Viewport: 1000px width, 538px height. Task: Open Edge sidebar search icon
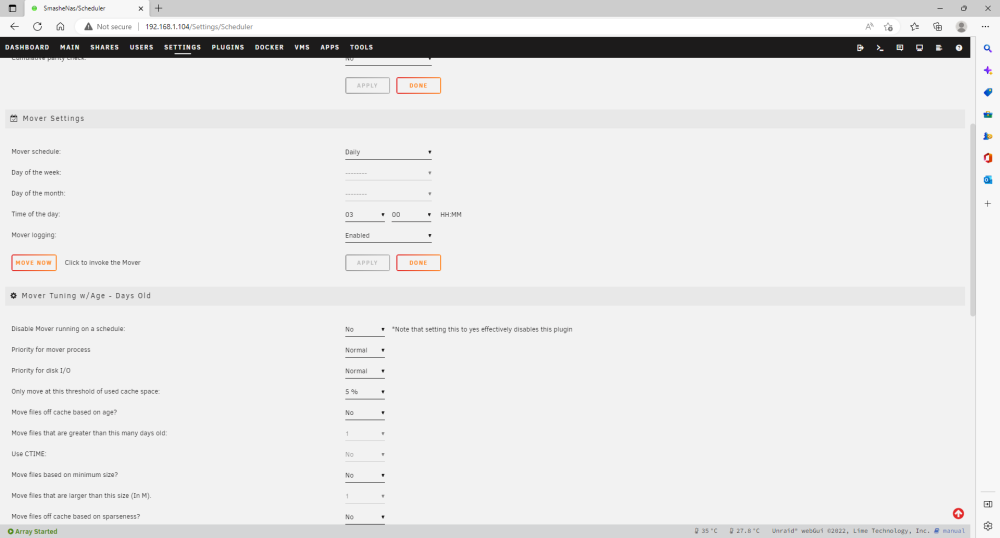(x=988, y=48)
